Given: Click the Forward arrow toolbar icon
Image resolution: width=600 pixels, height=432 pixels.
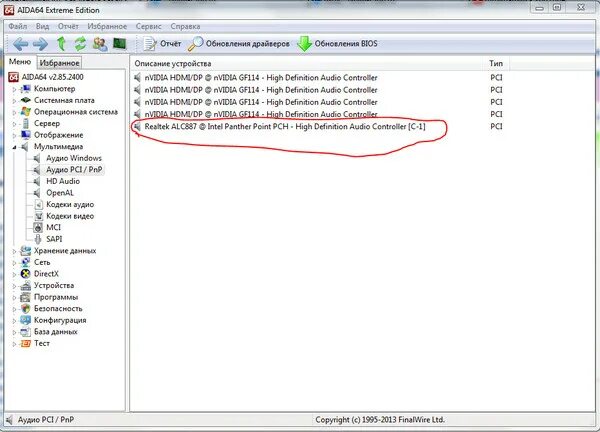Looking at the screenshot, I should pyautogui.click(x=40, y=44).
